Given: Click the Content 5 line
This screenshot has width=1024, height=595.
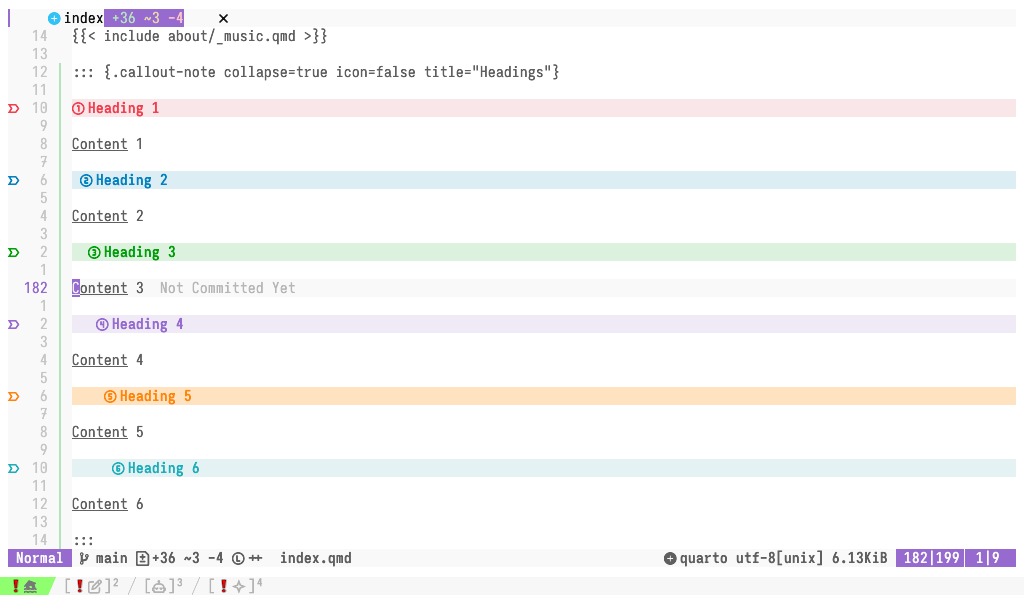Looking at the screenshot, I should 107,432.
